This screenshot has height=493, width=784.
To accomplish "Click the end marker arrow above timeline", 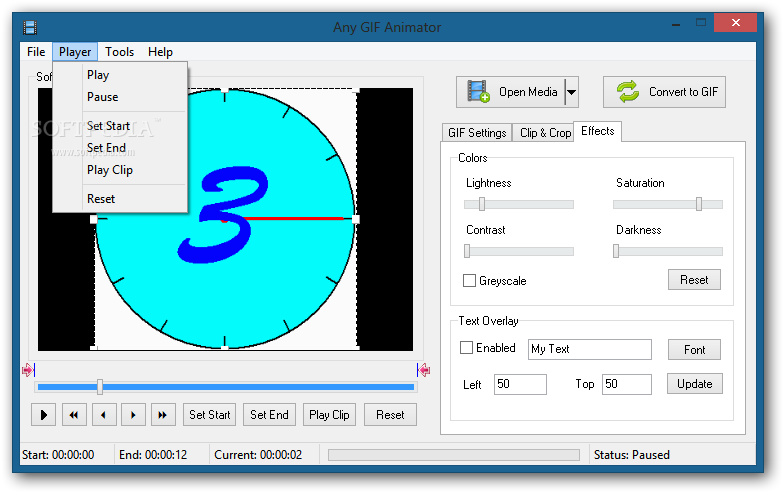I will (424, 370).
